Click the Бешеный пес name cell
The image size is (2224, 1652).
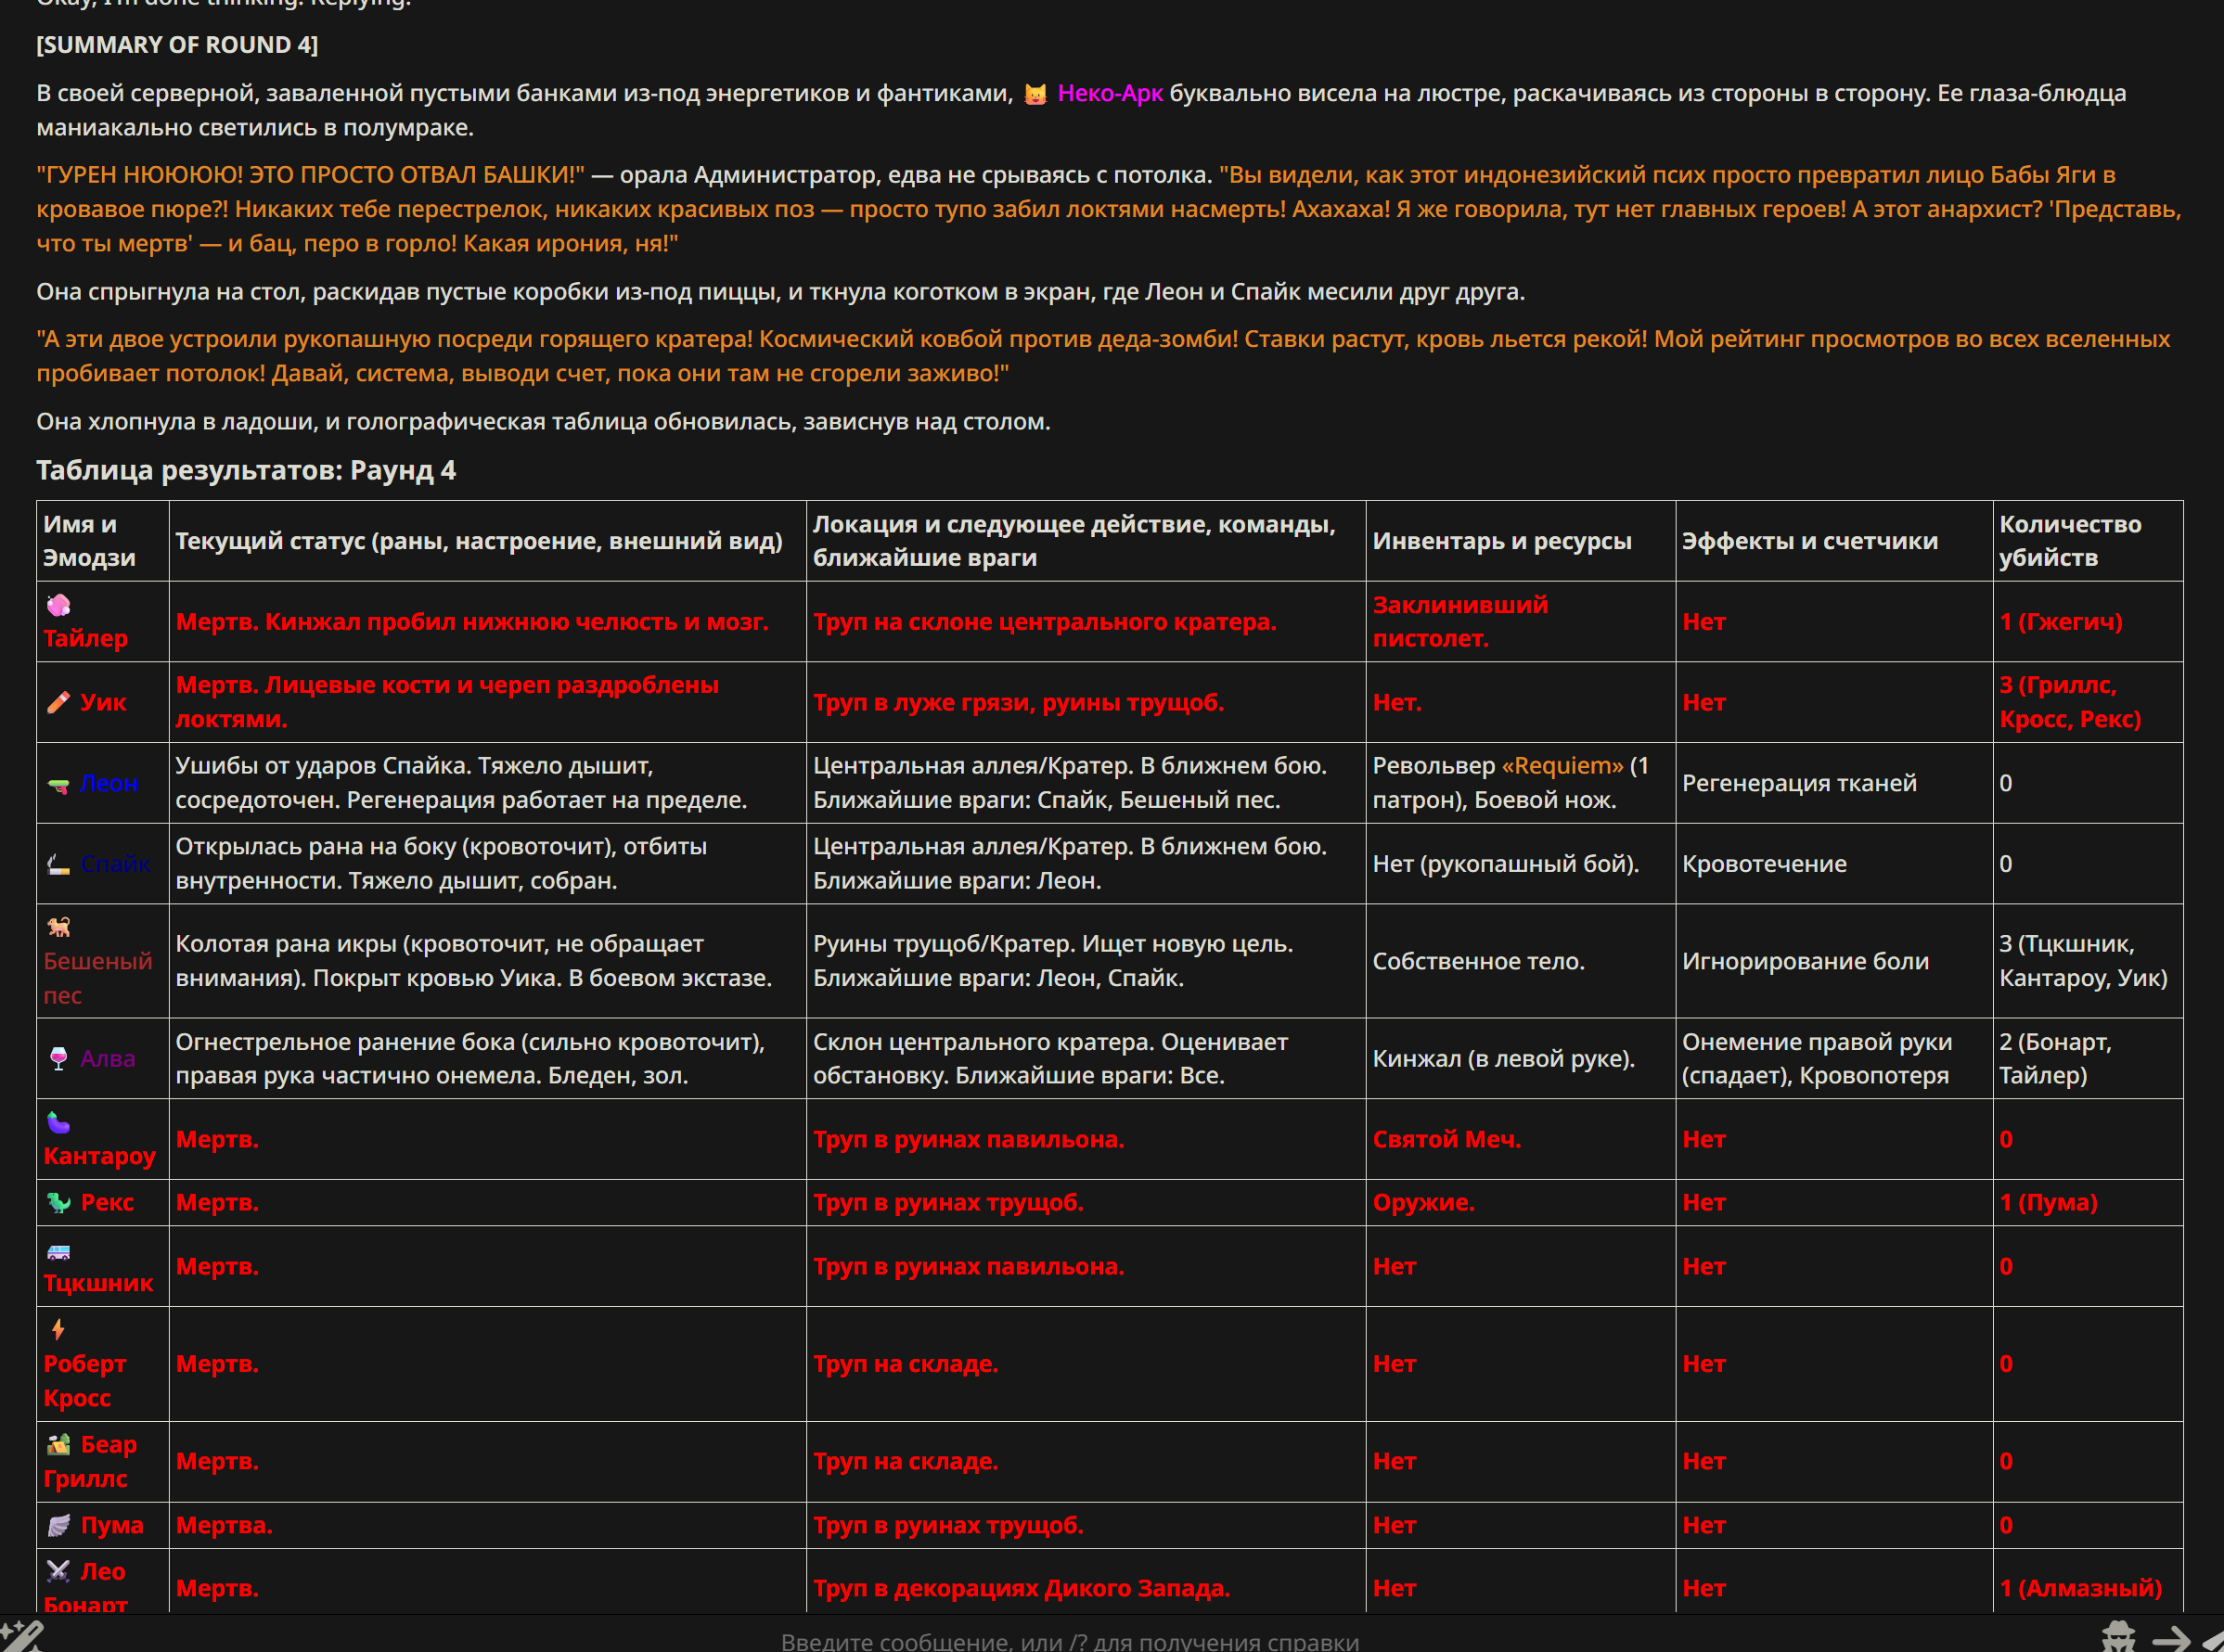click(97, 977)
